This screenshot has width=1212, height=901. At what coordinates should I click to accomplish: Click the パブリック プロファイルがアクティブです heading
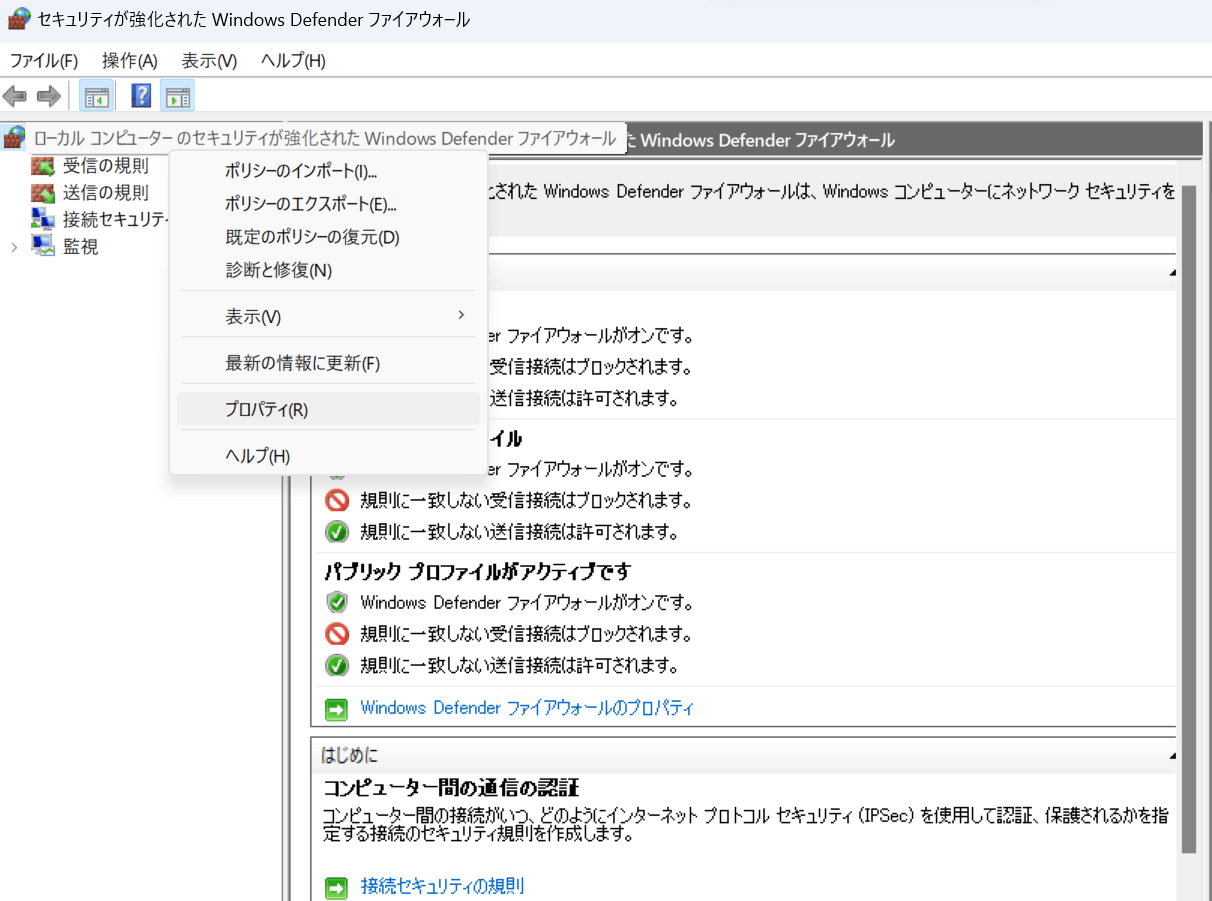pos(478,572)
